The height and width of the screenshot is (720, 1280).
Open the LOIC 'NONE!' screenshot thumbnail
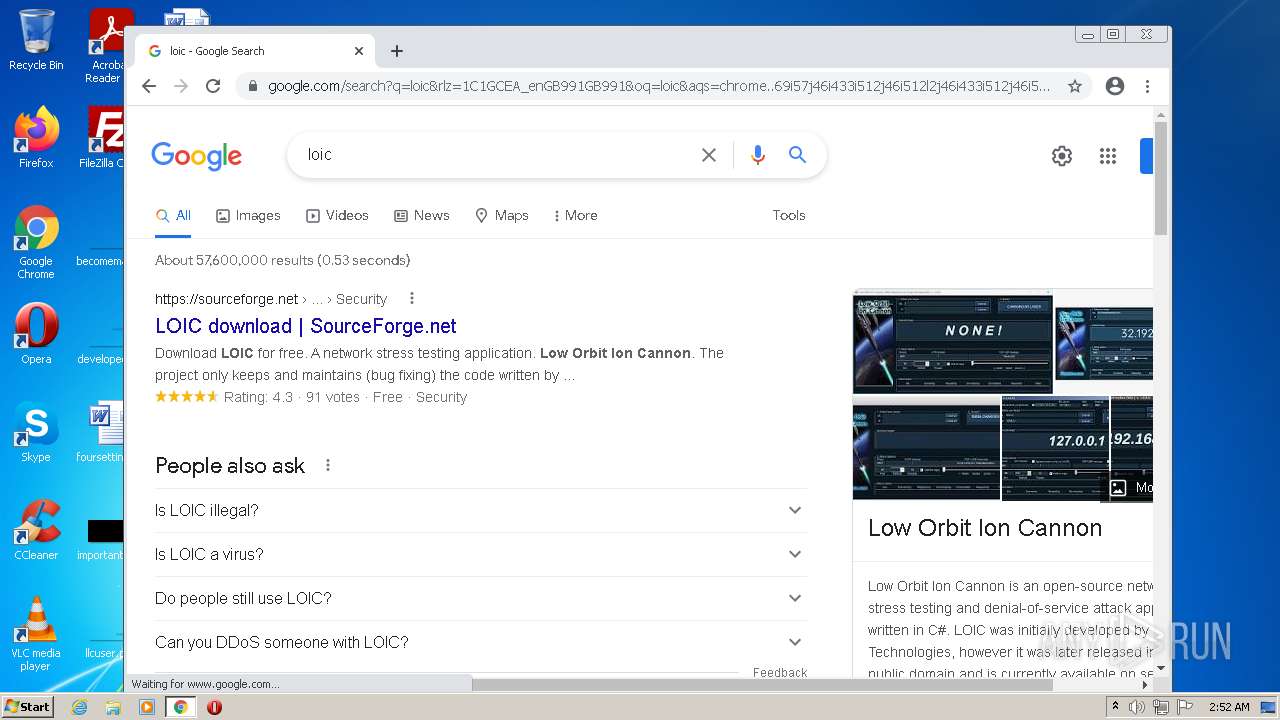point(952,341)
